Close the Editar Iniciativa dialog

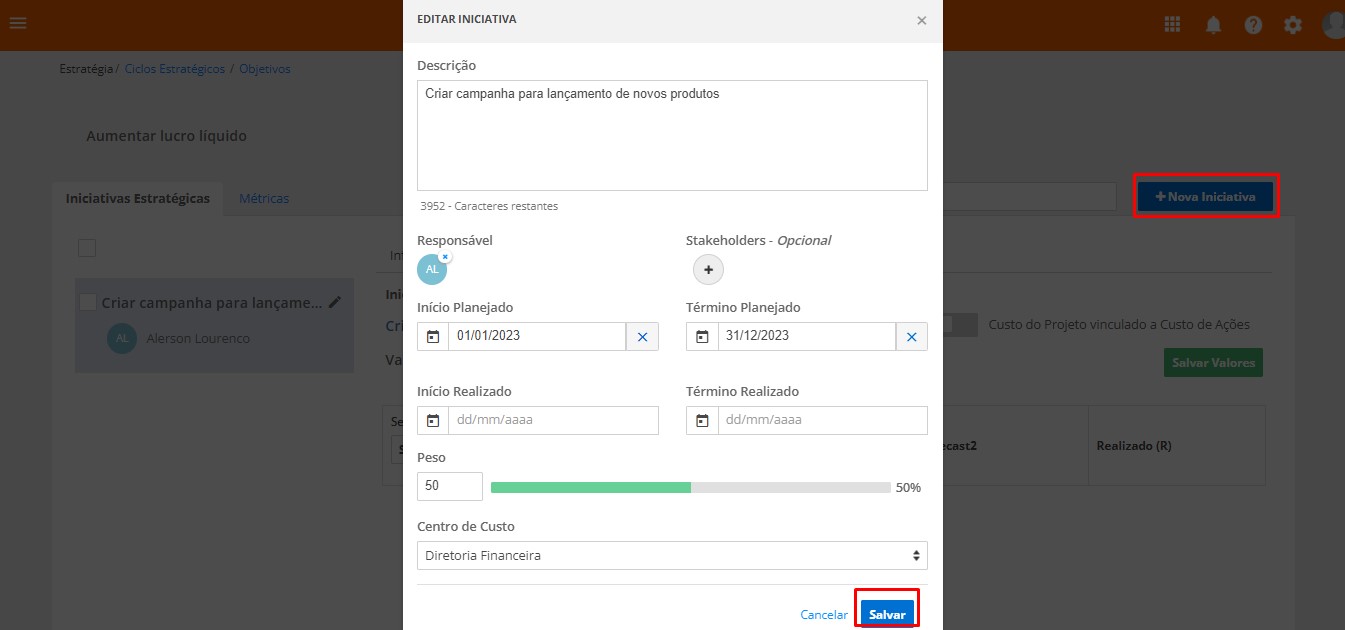(x=921, y=20)
